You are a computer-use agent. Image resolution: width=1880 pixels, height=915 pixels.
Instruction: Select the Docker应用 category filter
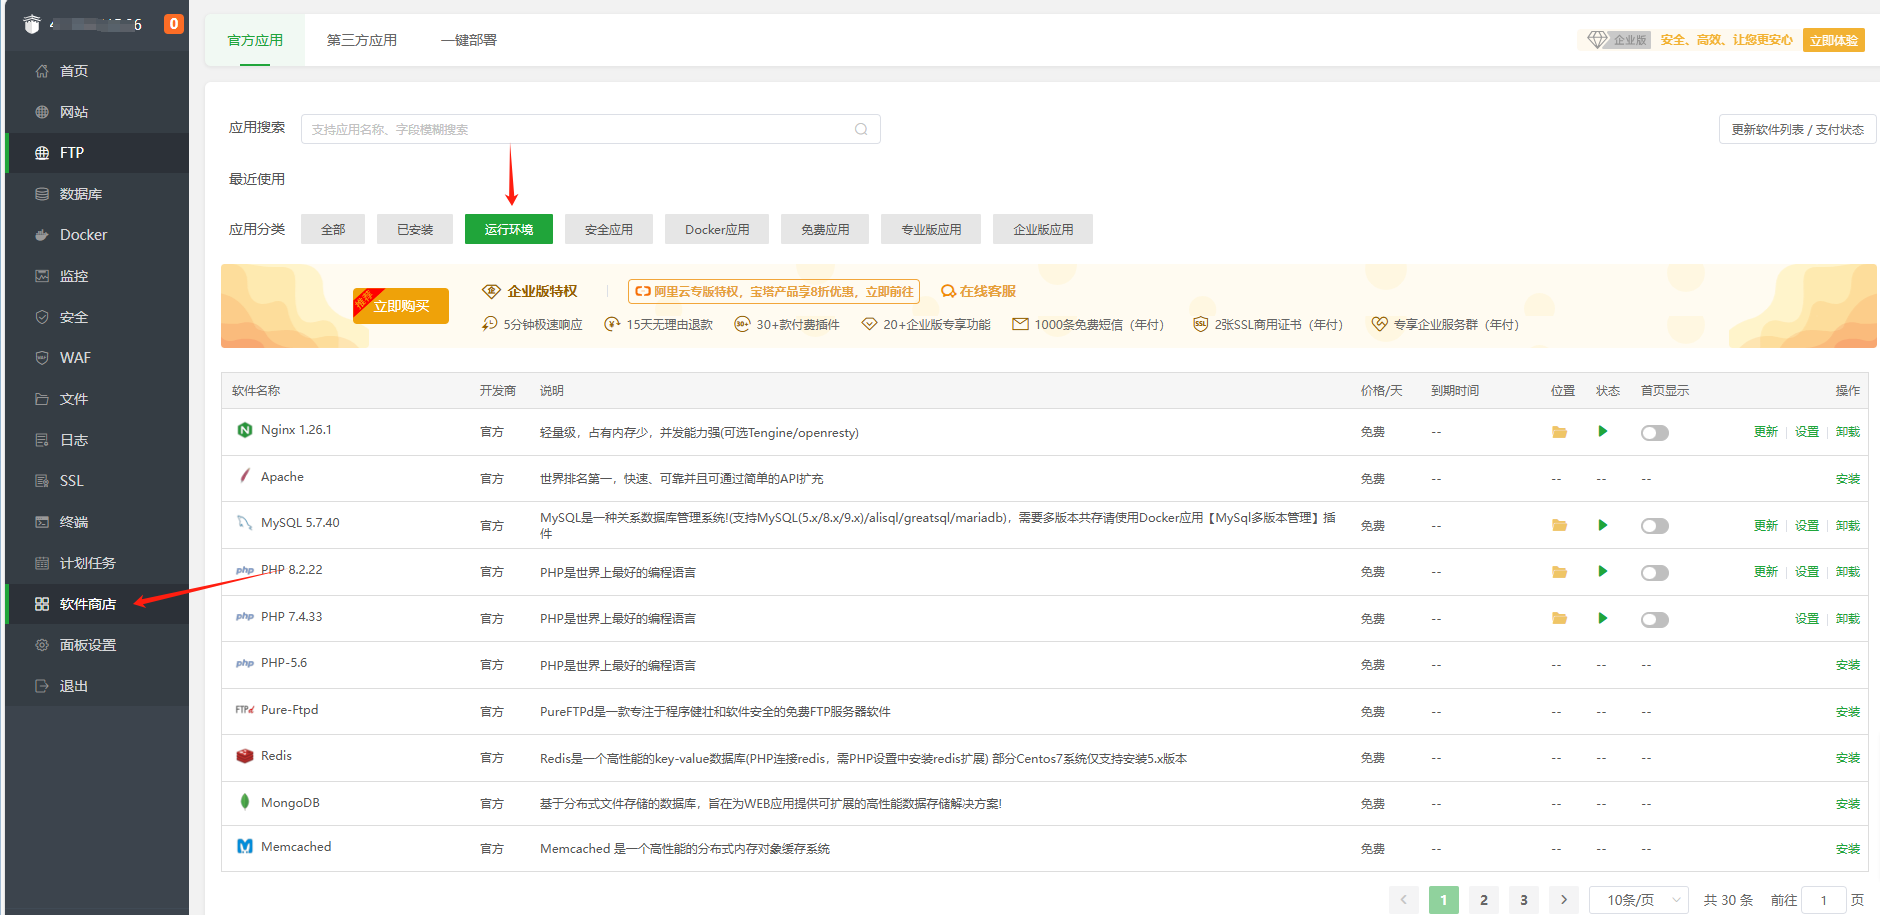717,229
